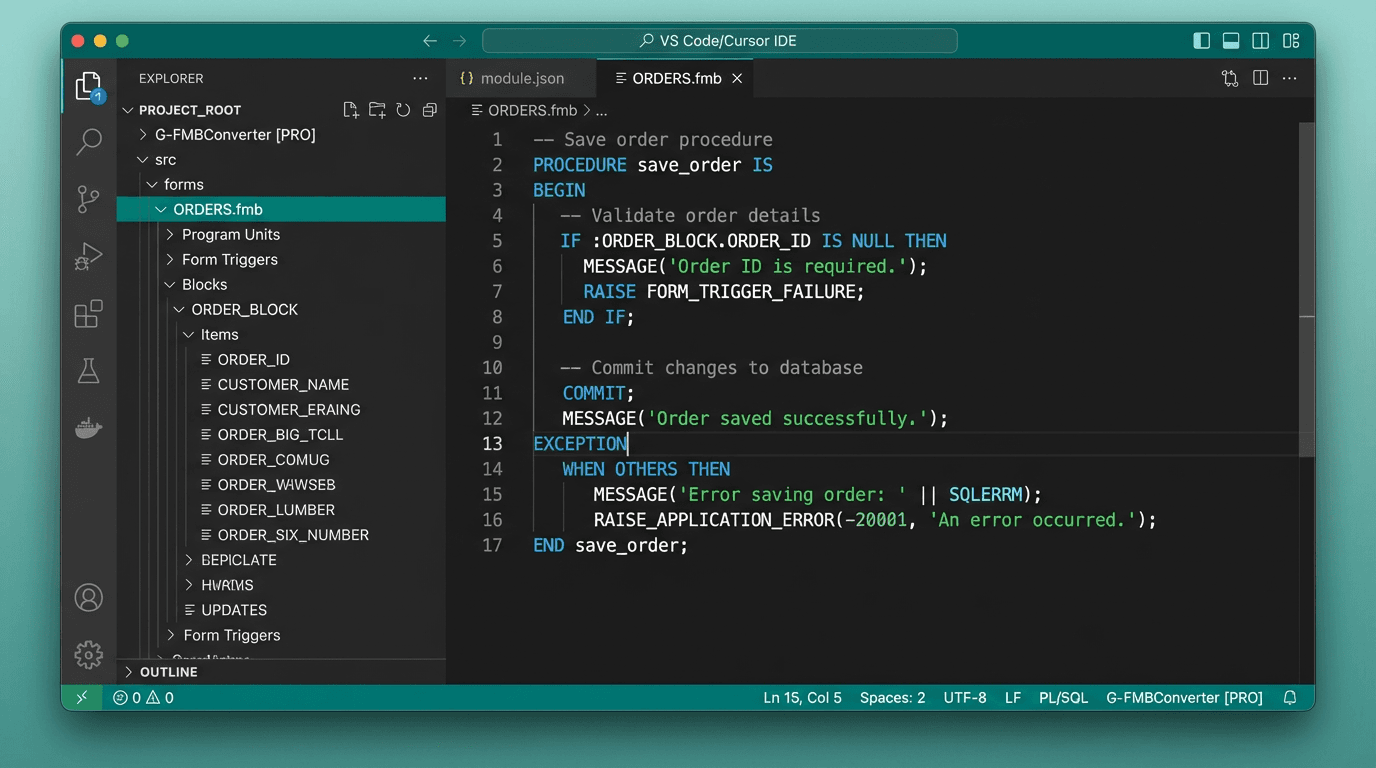This screenshot has height=768, width=1376.
Task: Open the Docker view in the activity bar
Action: pyautogui.click(x=89, y=428)
